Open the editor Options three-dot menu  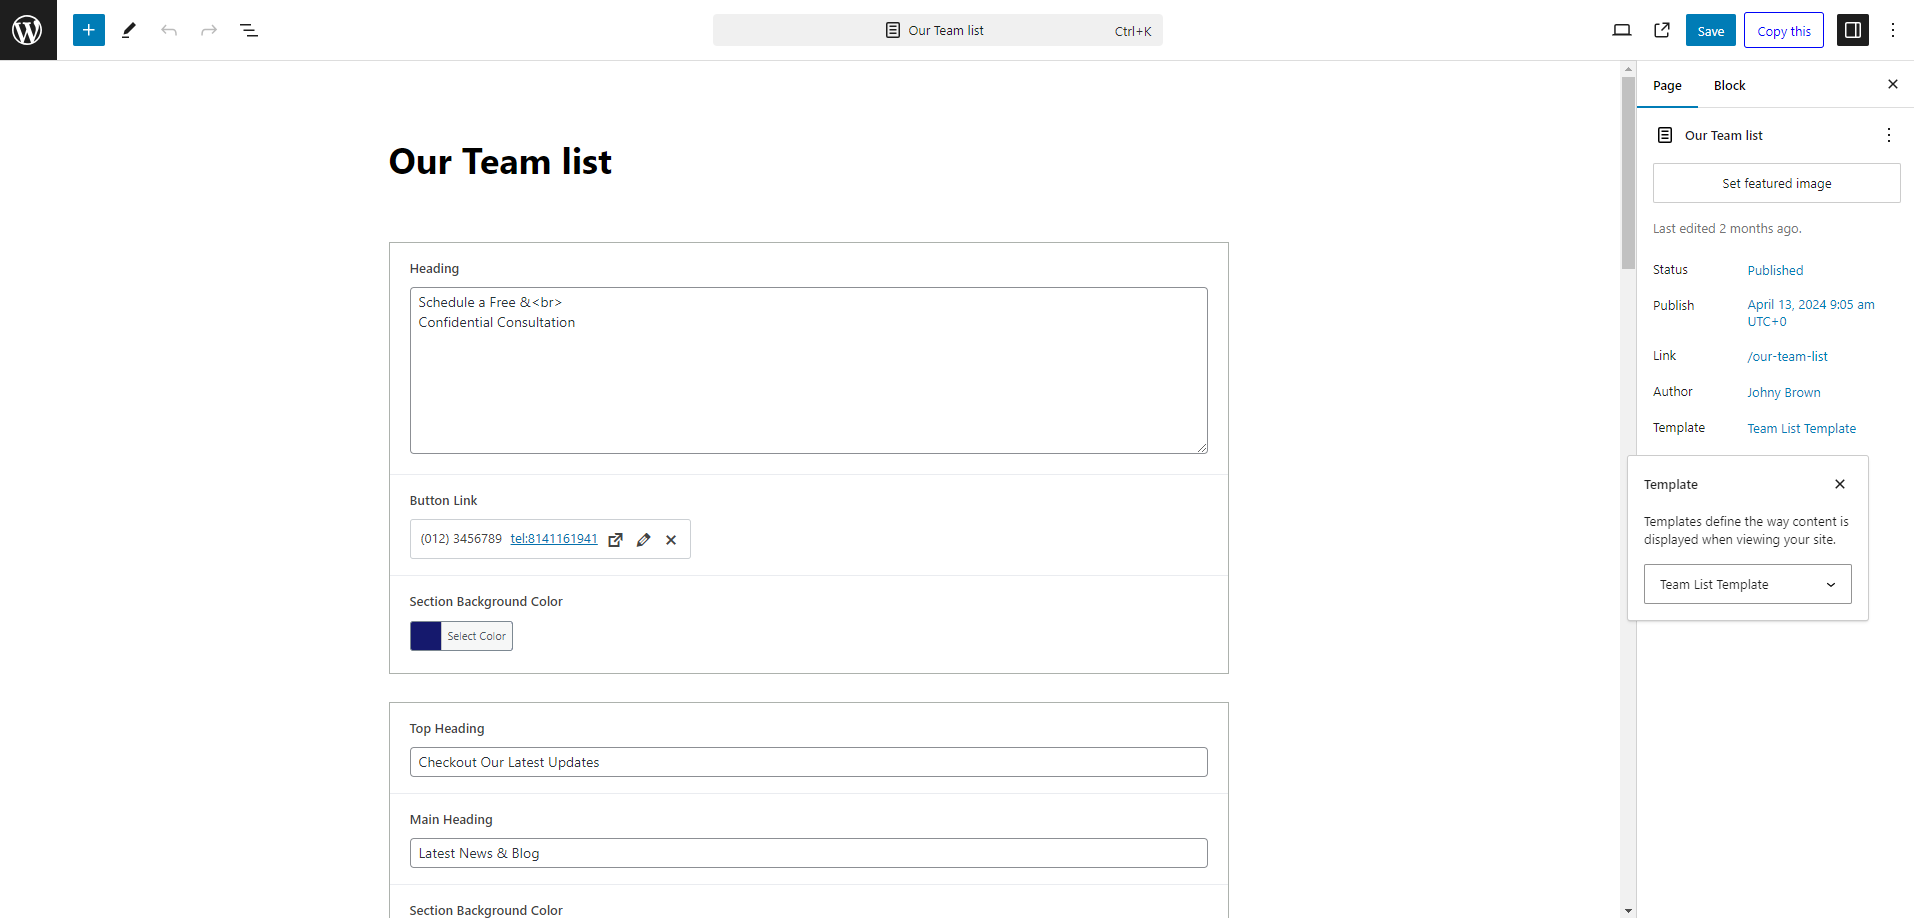click(x=1892, y=30)
